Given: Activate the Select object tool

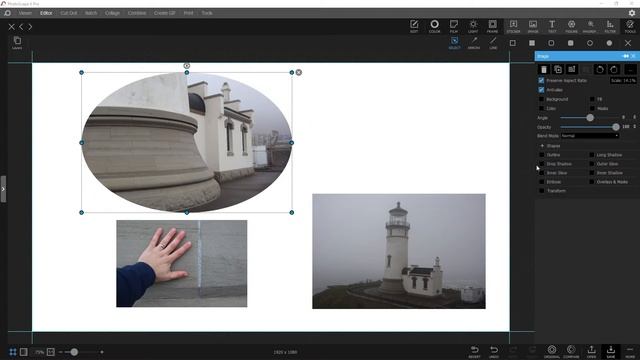Looking at the screenshot, I should 454,42.
